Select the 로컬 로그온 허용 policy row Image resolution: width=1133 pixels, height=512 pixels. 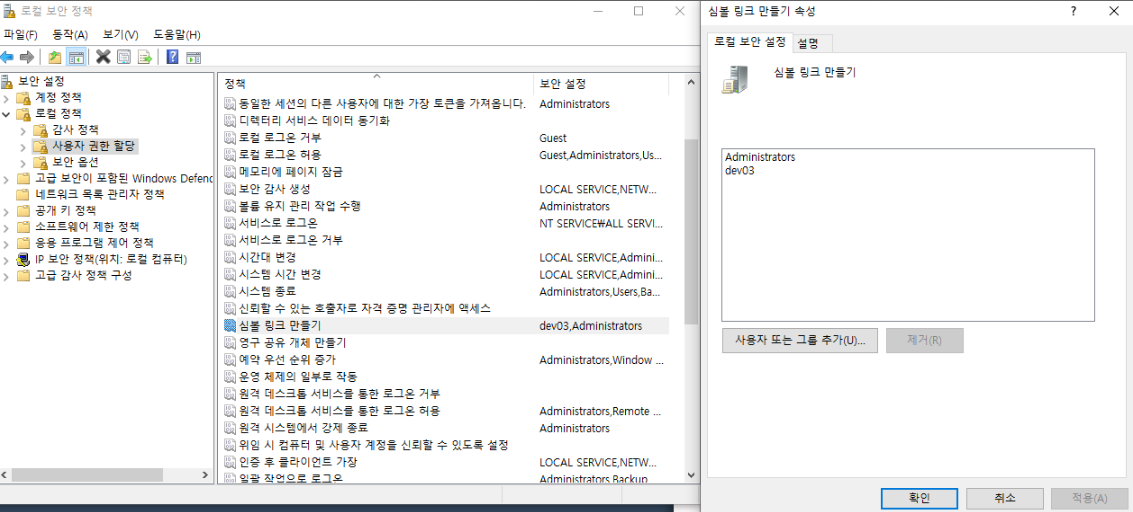coord(444,155)
